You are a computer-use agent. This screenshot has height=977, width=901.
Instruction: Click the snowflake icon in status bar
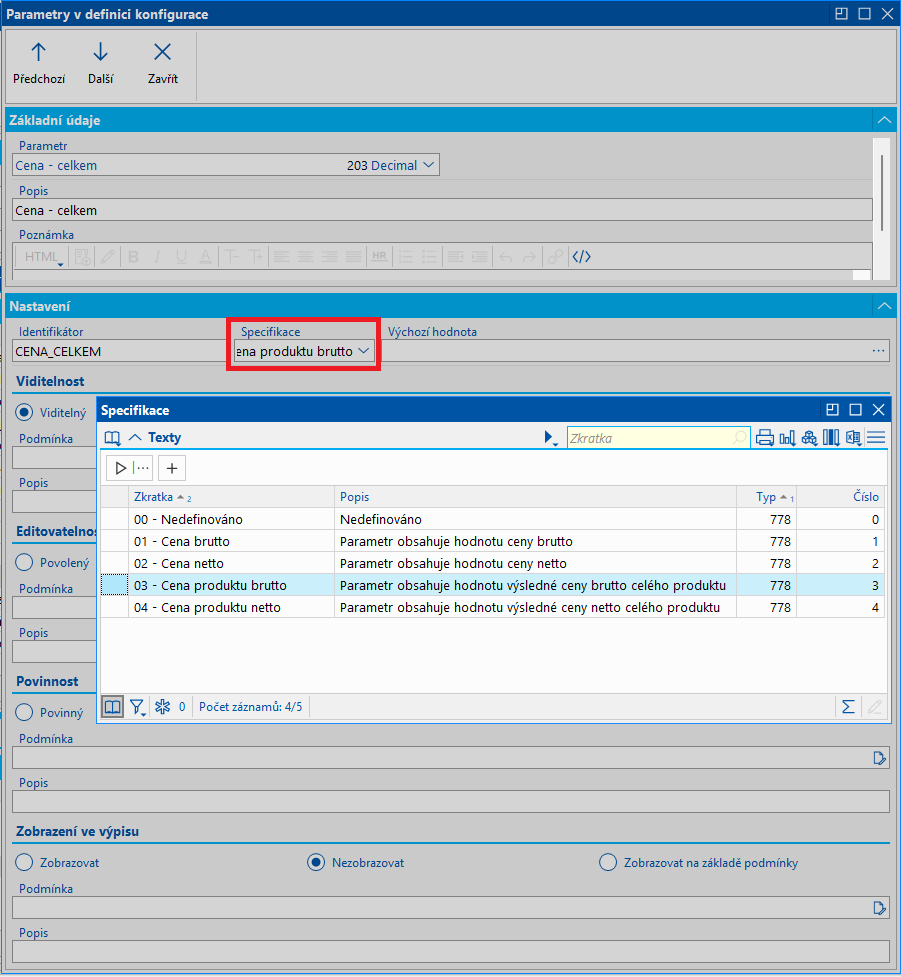coord(163,707)
